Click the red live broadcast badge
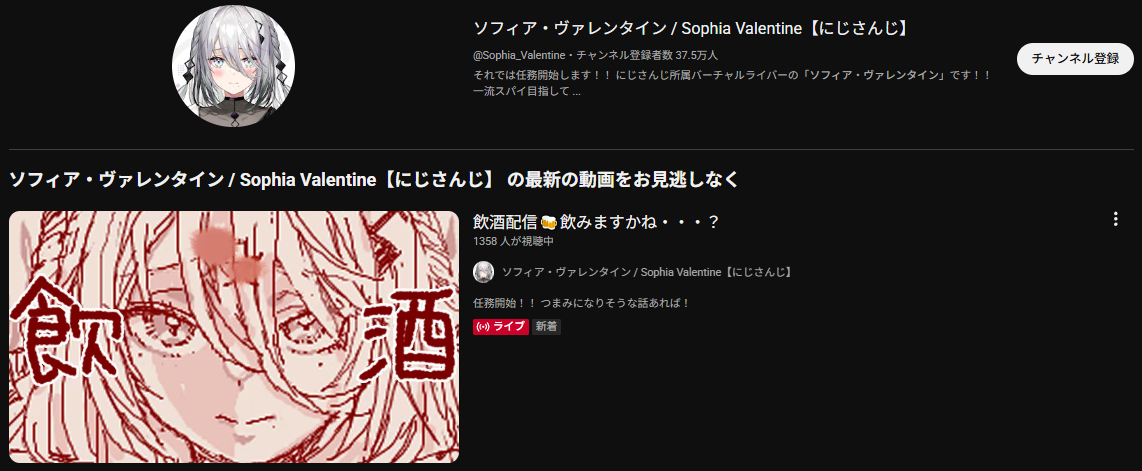This screenshot has height=471, width=1142. (x=500, y=327)
